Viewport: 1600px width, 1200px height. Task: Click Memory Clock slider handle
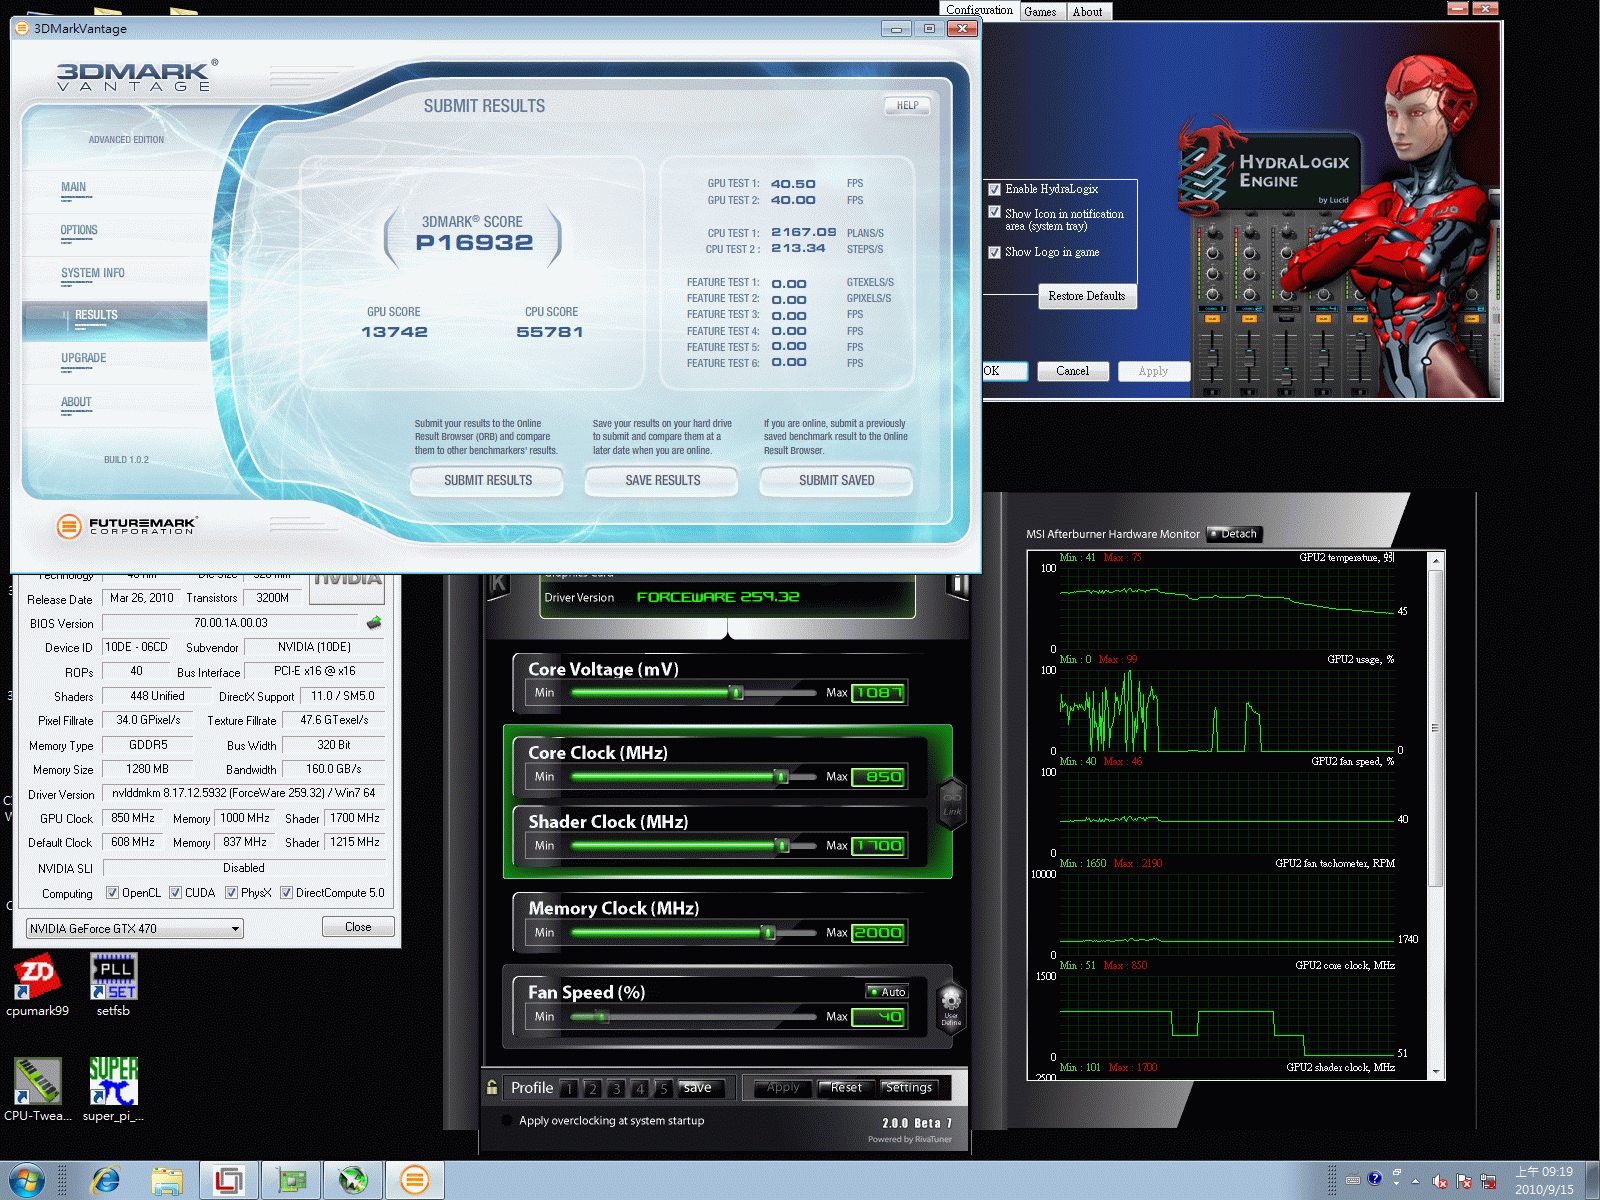(768, 933)
